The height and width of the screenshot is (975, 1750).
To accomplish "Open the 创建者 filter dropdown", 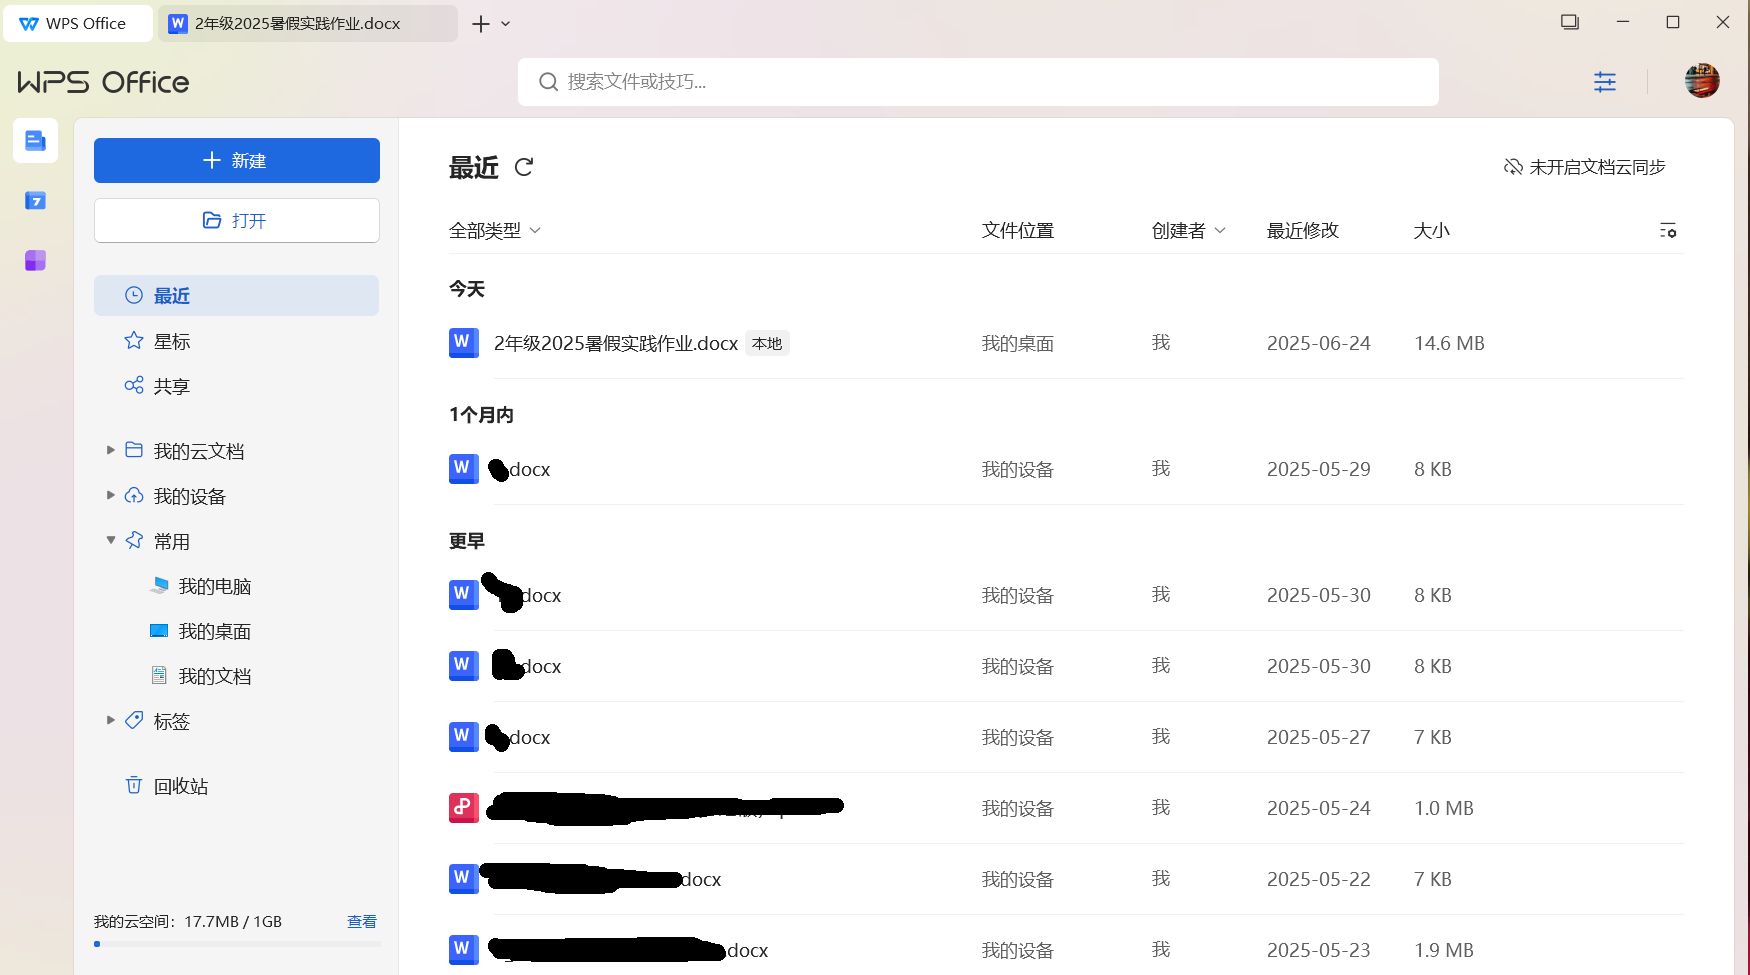I will pyautogui.click(x=1188, y=231).
